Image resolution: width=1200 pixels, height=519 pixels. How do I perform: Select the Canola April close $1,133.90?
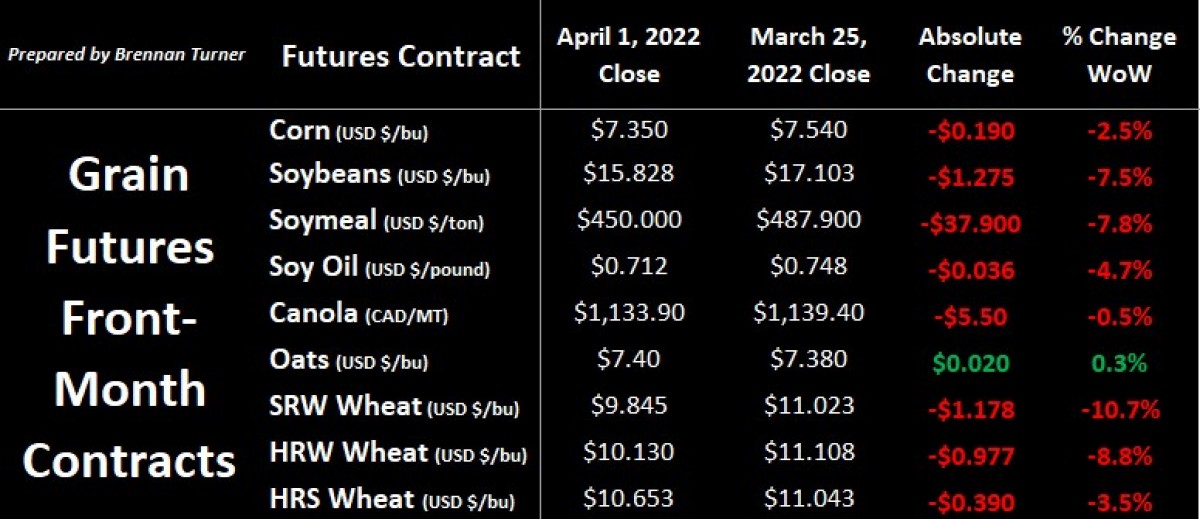630,313
